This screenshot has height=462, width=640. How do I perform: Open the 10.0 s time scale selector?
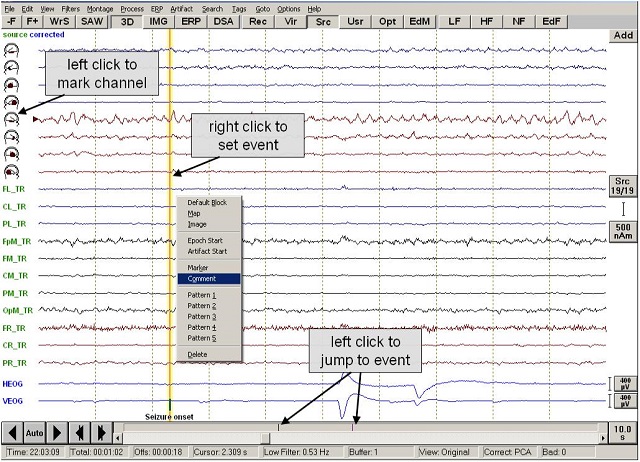(x=622, y=433)
